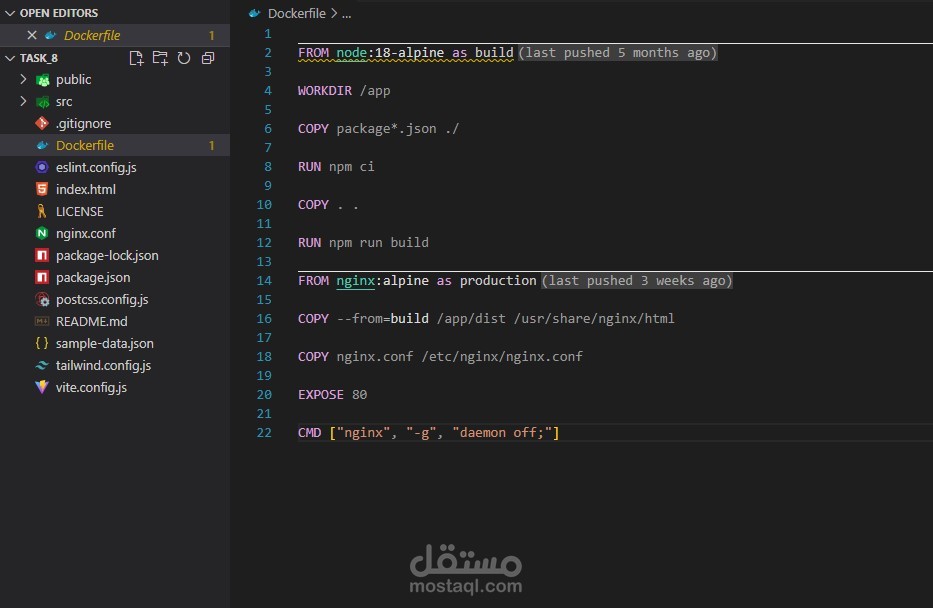The height and width of the screenshot is (608, 933).
Task: Open README.md in the explorer
Action: 91,321
